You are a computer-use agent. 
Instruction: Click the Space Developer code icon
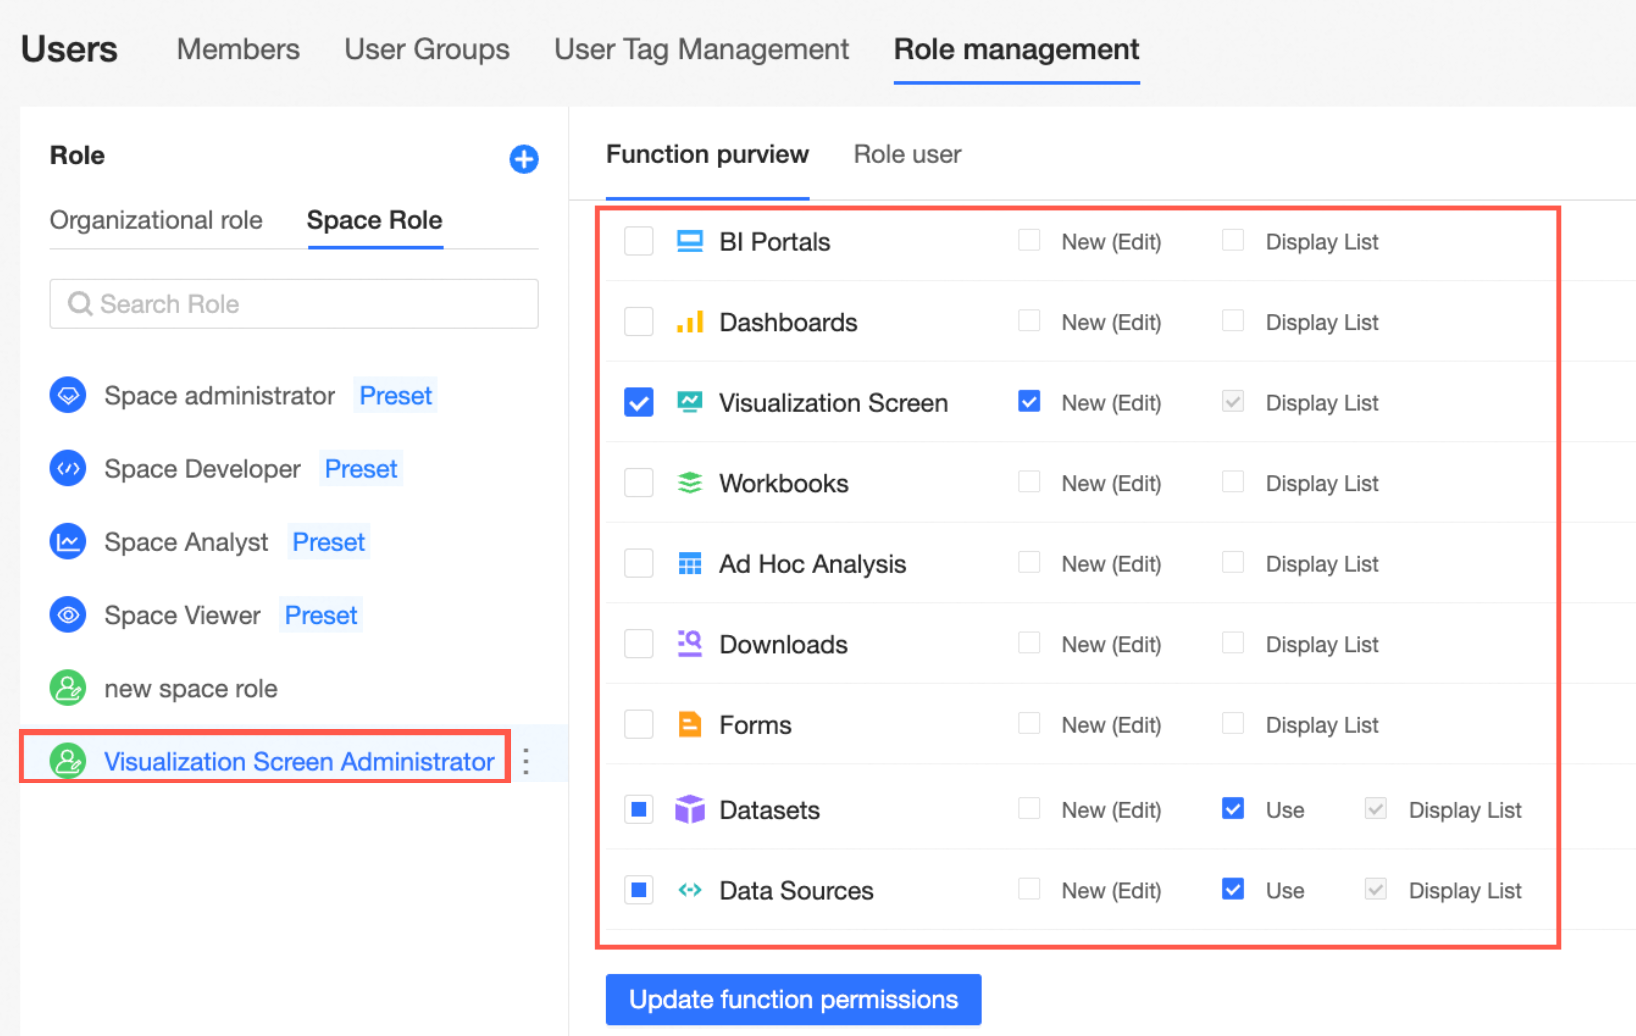(68, 468)
